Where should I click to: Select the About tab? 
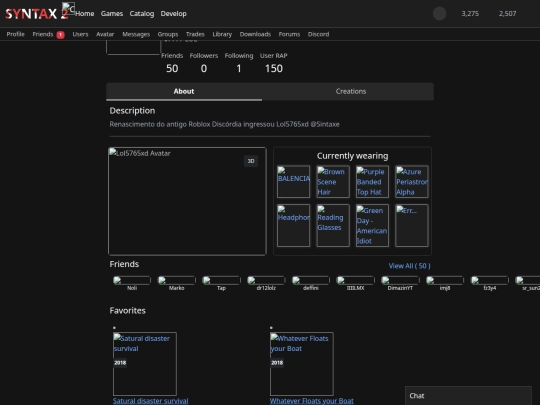click(x=184, y=91)
